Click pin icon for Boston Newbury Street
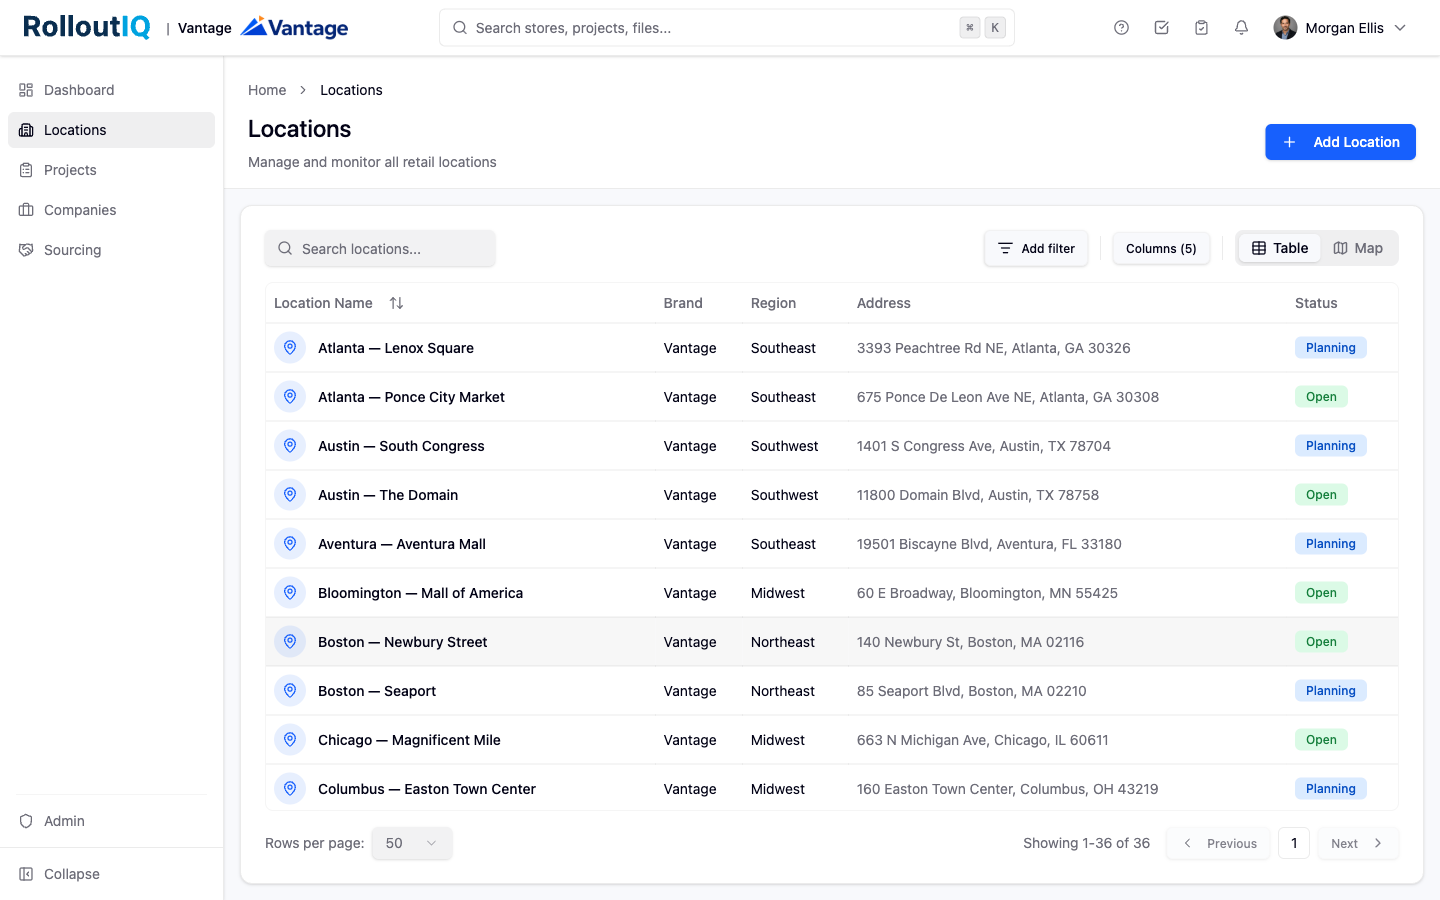The image size is (1440, 900). [290, 642]
